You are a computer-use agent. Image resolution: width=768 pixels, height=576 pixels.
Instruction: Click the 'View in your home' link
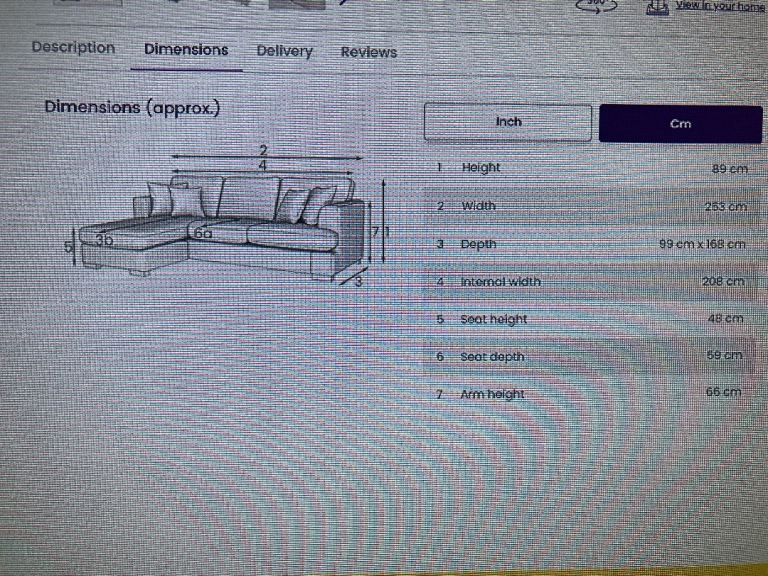click(719, 5)
